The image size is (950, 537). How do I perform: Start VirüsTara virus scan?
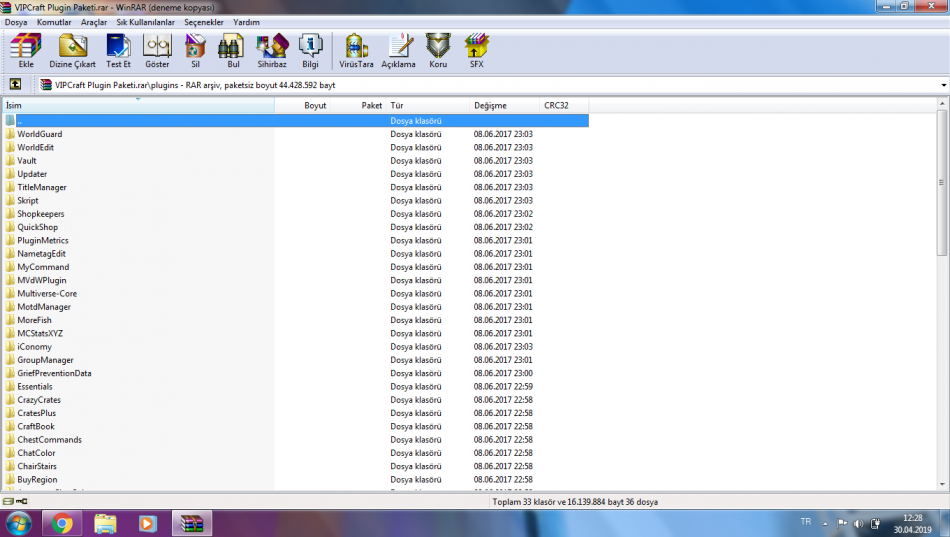(356, 51)
